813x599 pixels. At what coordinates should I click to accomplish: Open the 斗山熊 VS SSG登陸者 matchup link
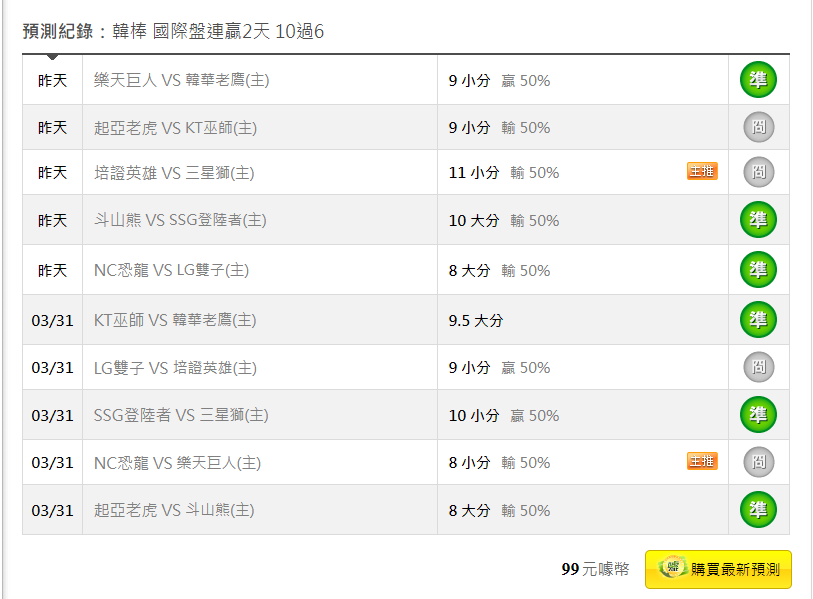click(179, 220)
